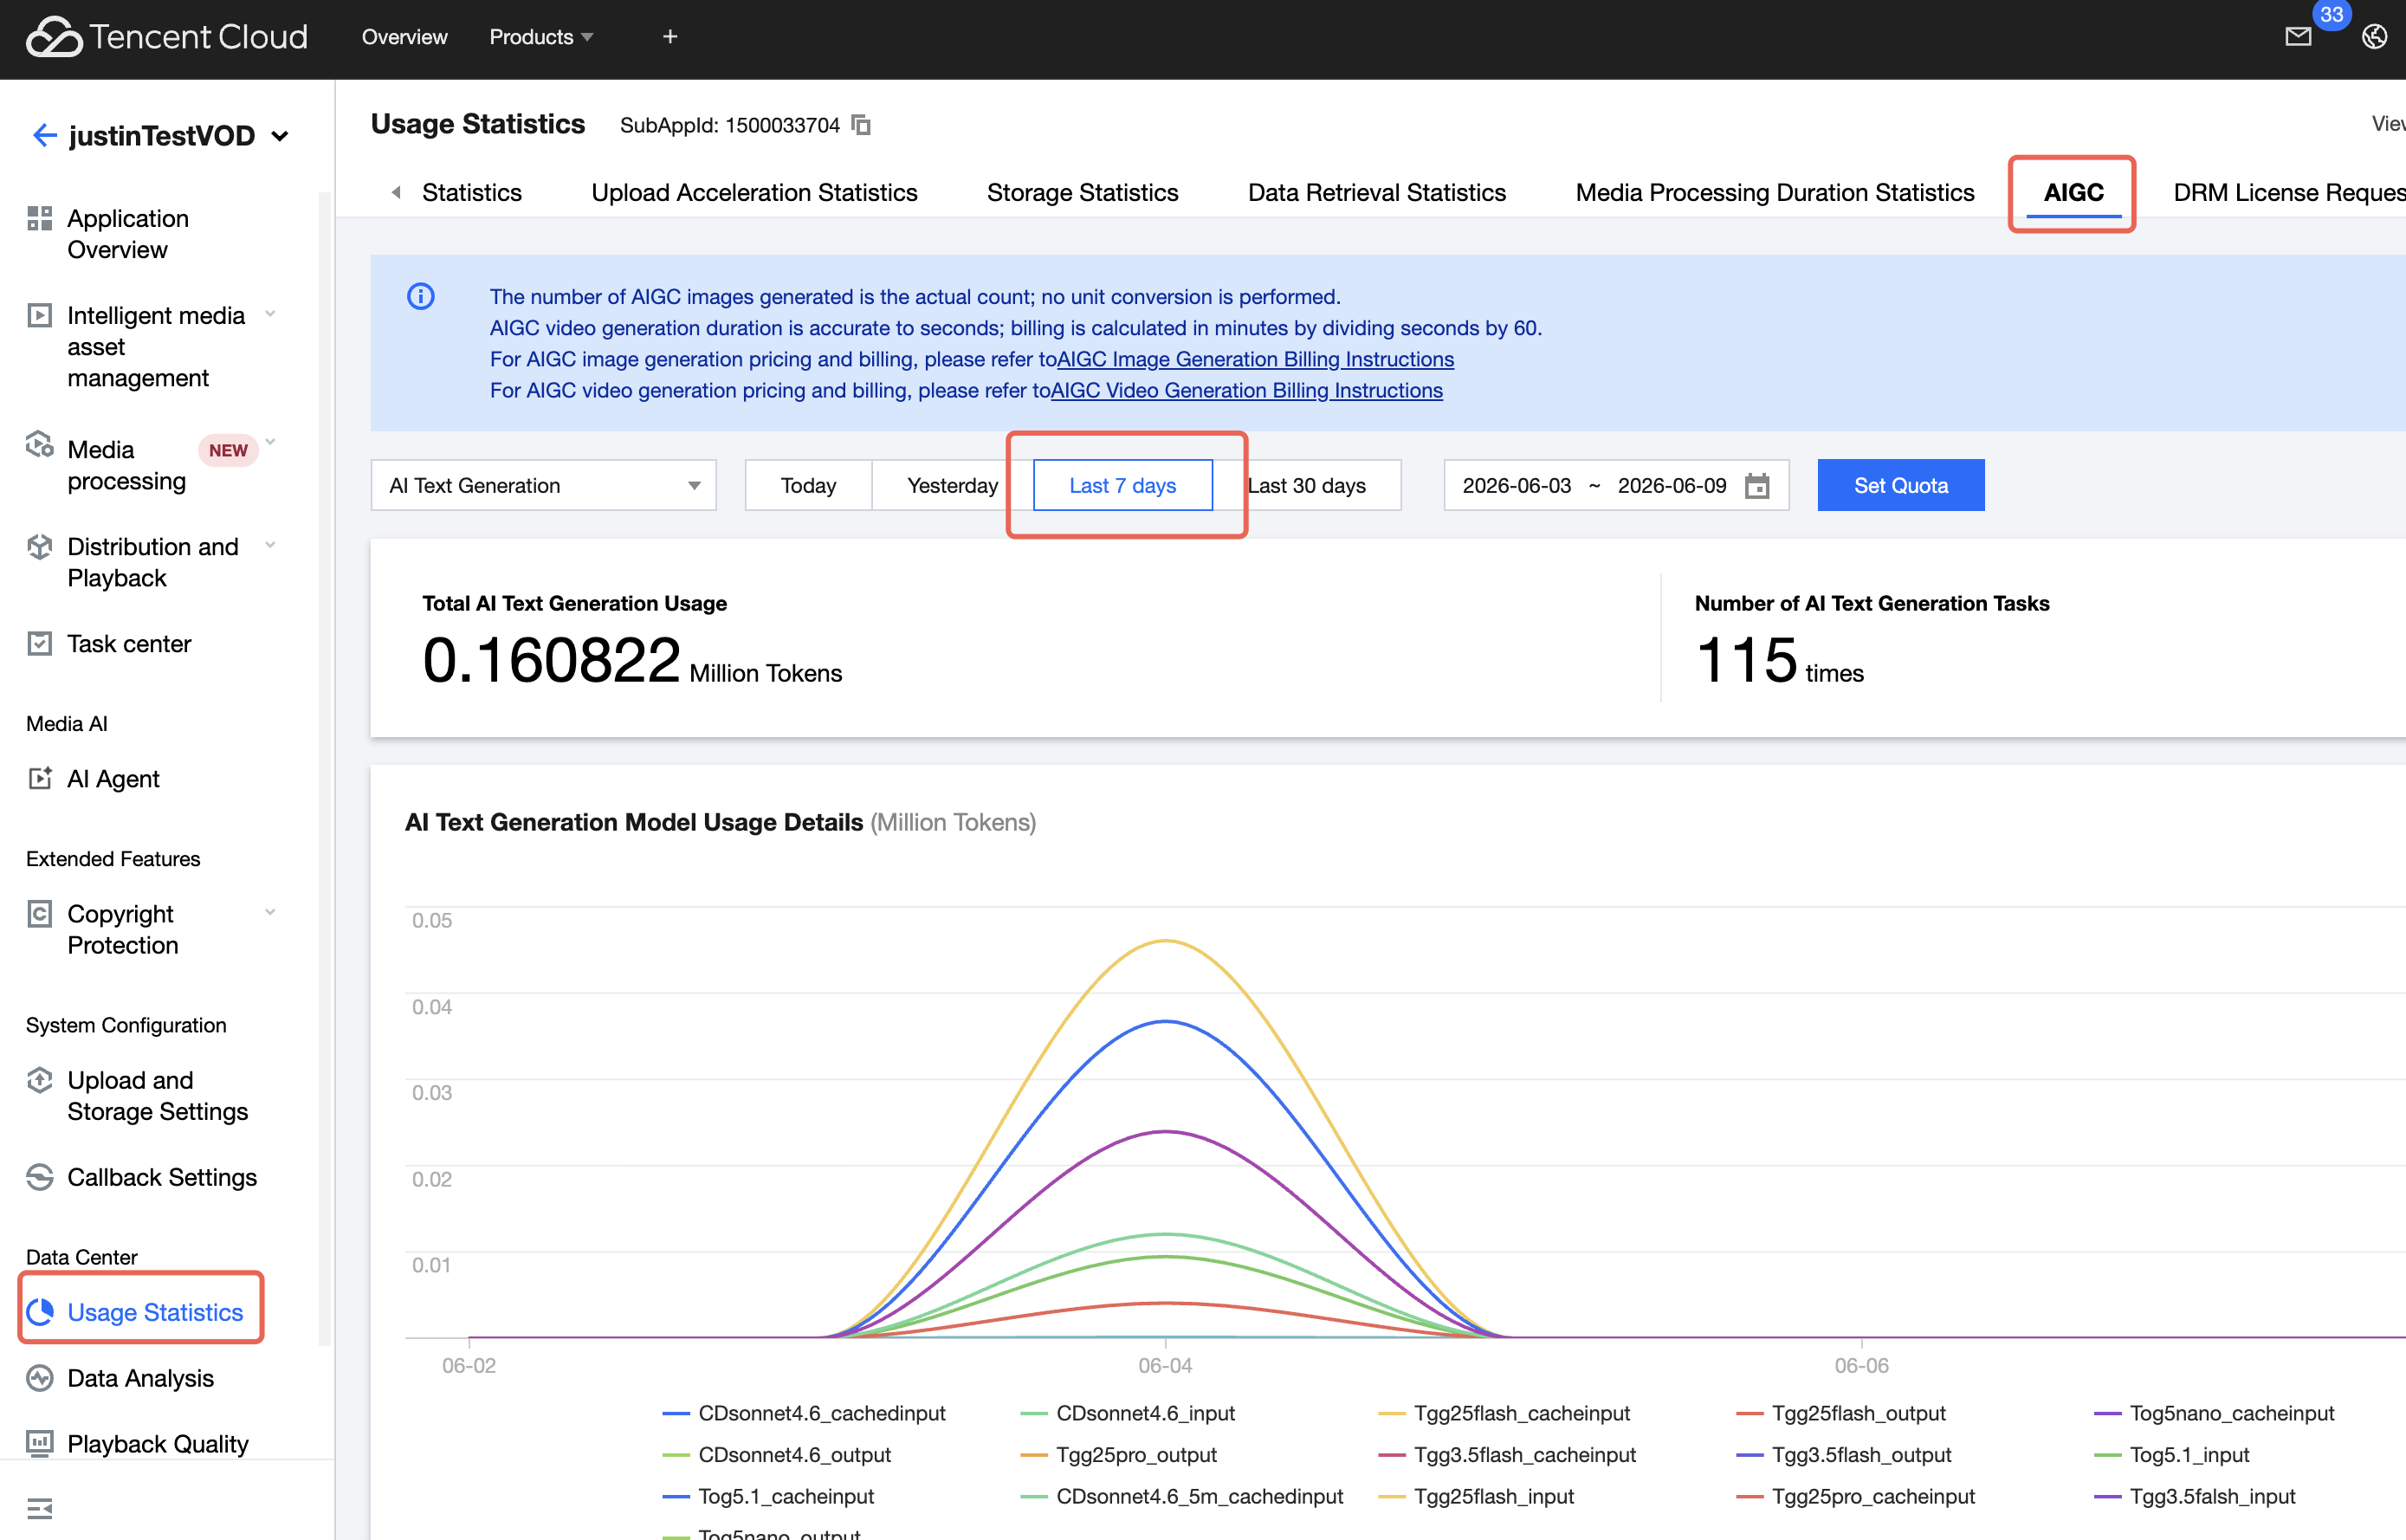Click the plus icon in top navigation

point(670,37)
